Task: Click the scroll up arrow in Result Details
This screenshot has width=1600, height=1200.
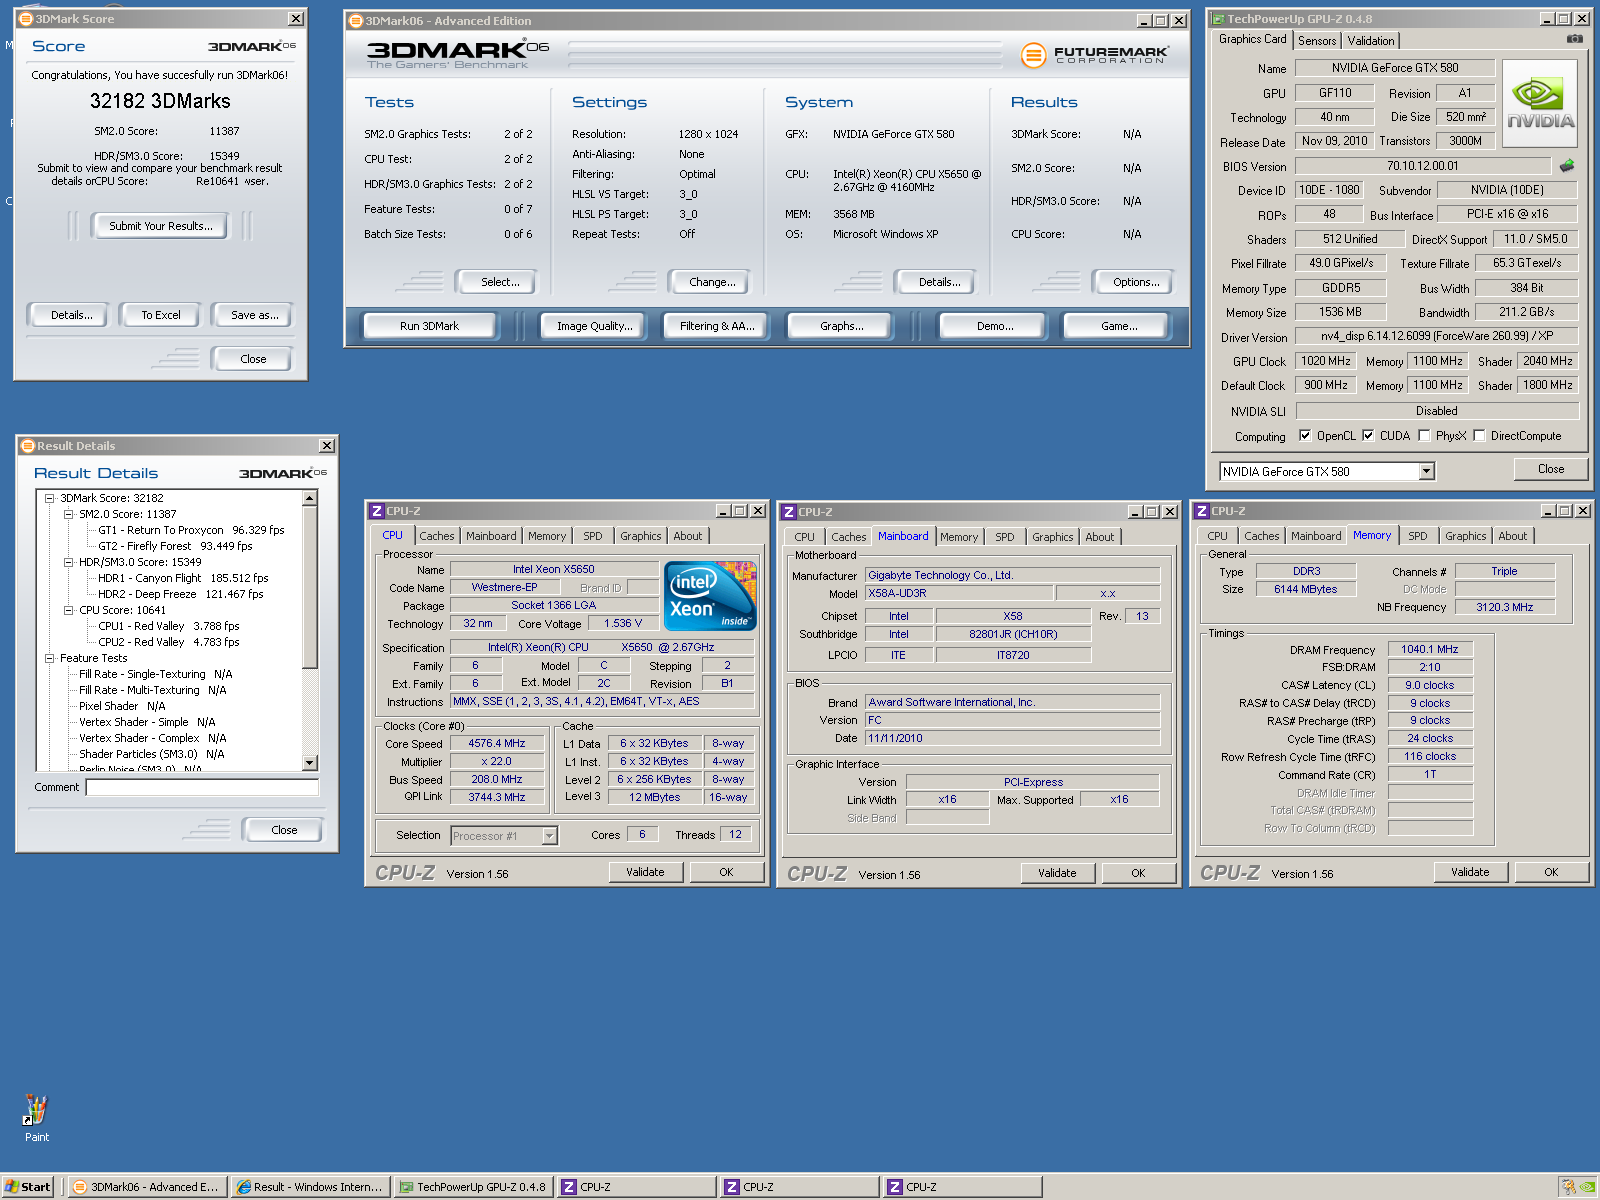Action: click(x=309, y=498)
